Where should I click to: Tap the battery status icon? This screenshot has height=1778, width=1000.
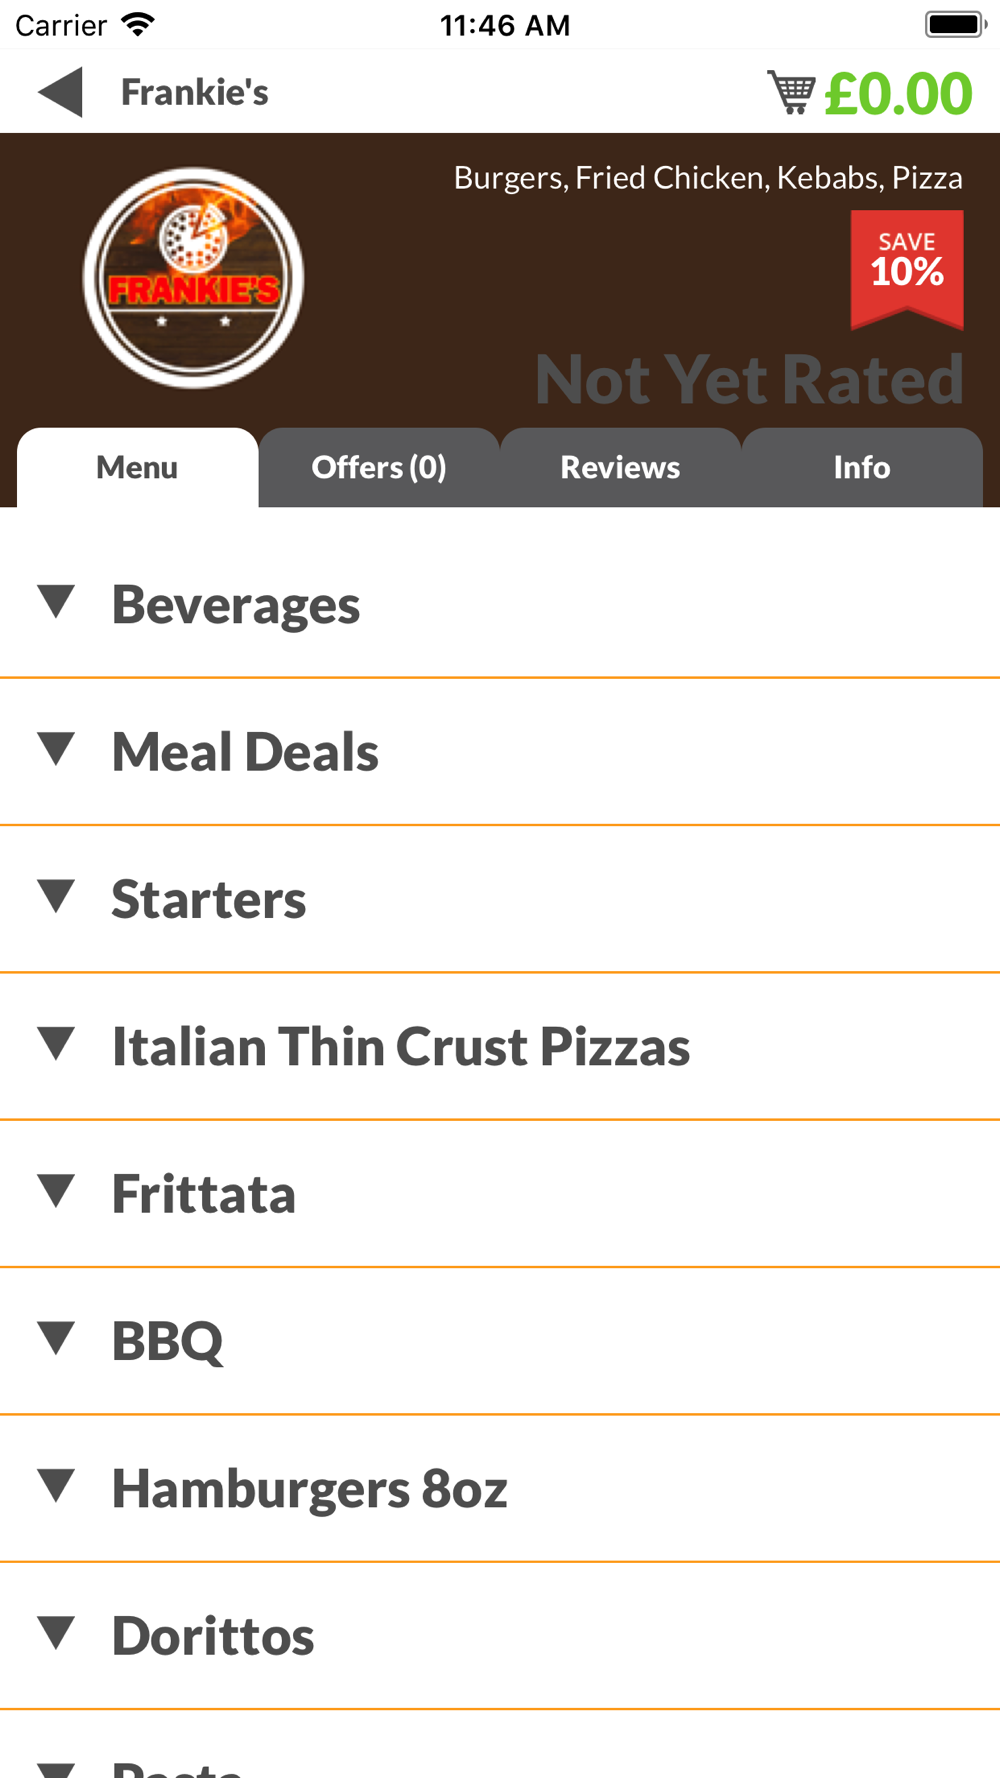pyautogui.click(x=956, y=24)
